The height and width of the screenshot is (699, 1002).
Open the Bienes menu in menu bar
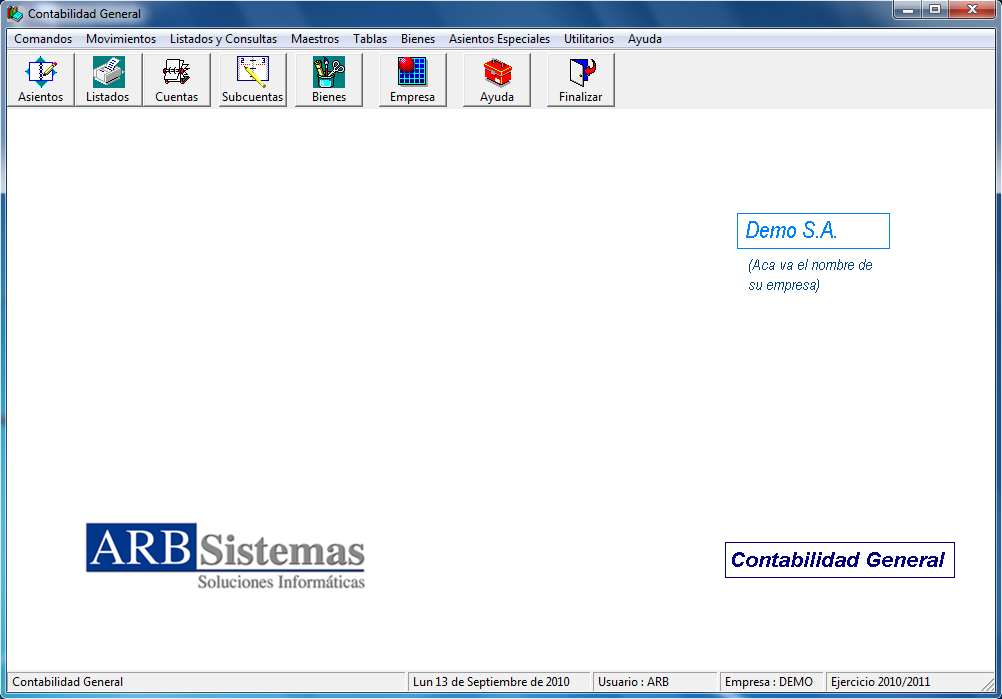[418, 39]
